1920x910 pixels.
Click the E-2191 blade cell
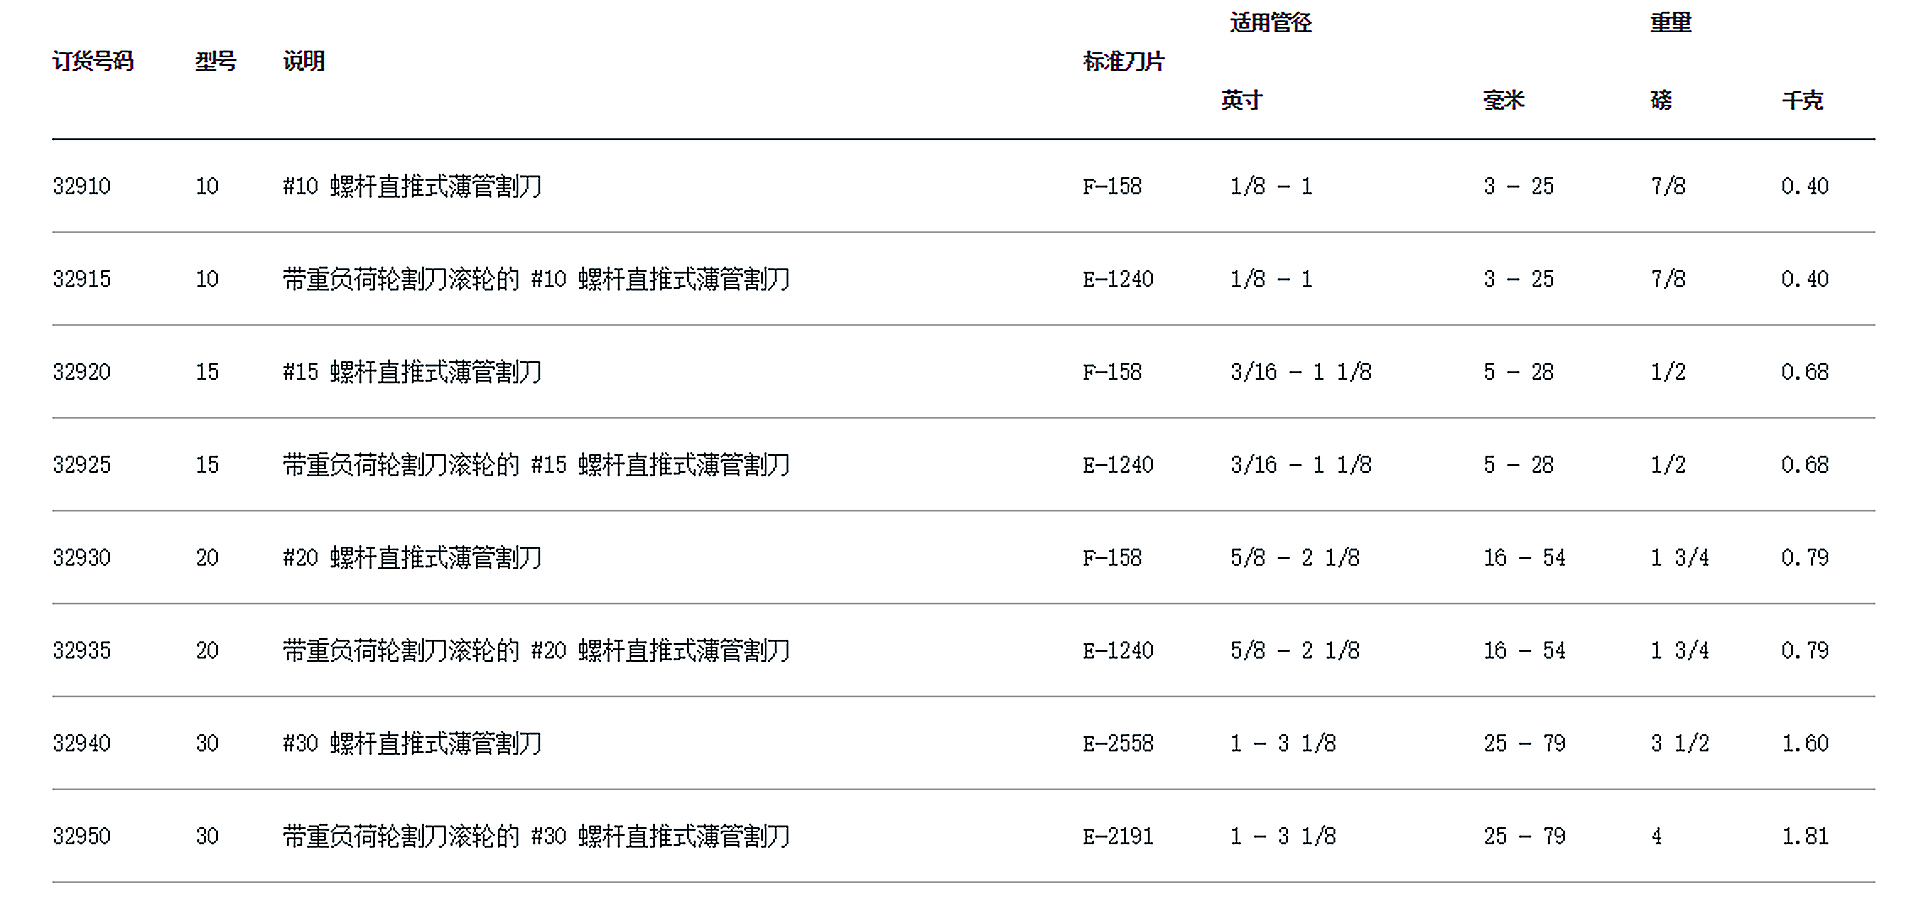(1118, 836)
